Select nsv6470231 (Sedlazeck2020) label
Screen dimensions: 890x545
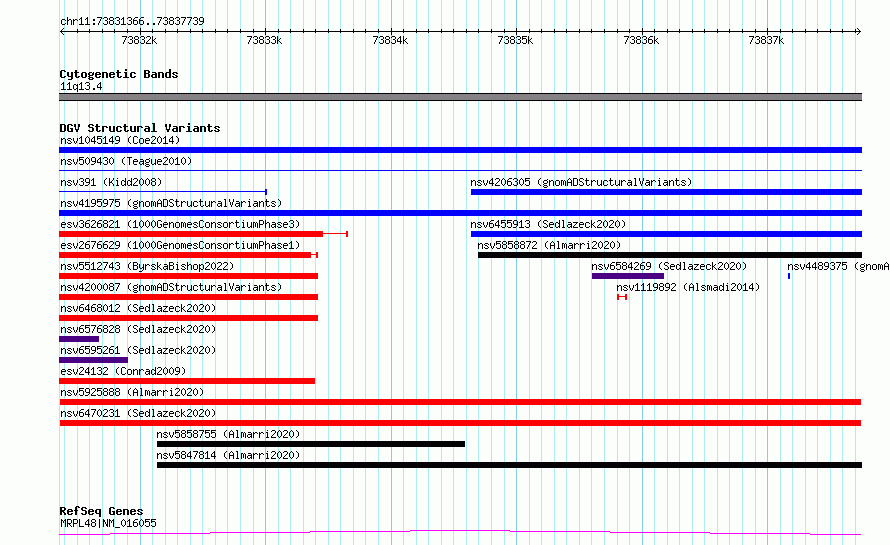click(138, 413)
